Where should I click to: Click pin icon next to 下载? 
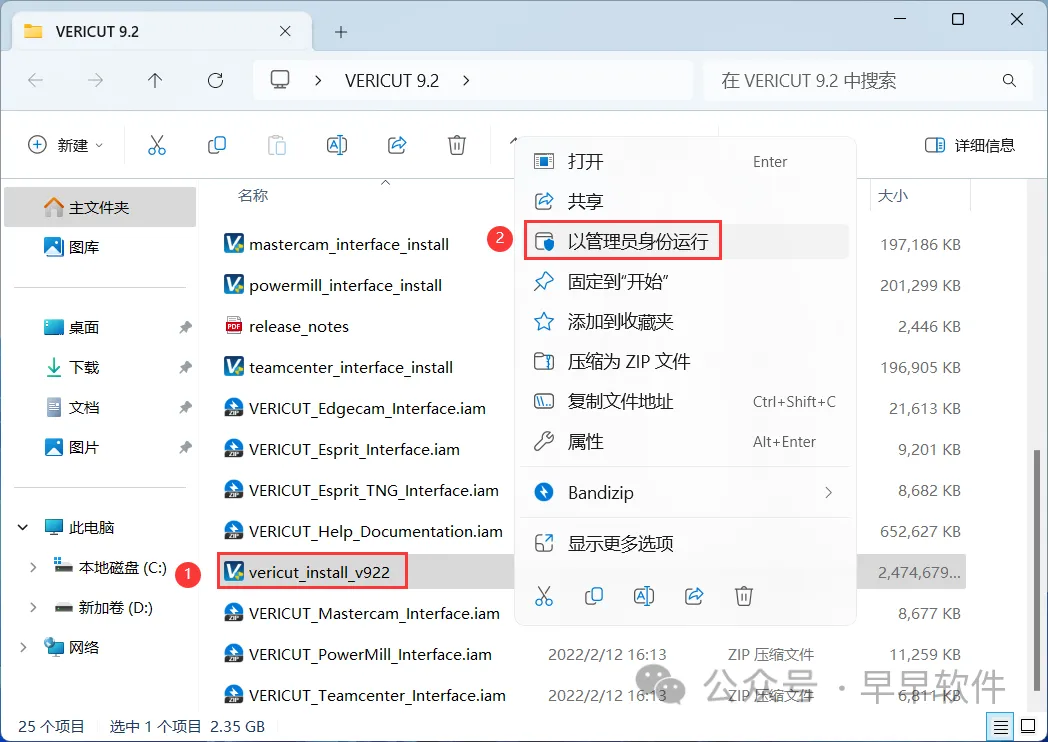coord(185,367)
